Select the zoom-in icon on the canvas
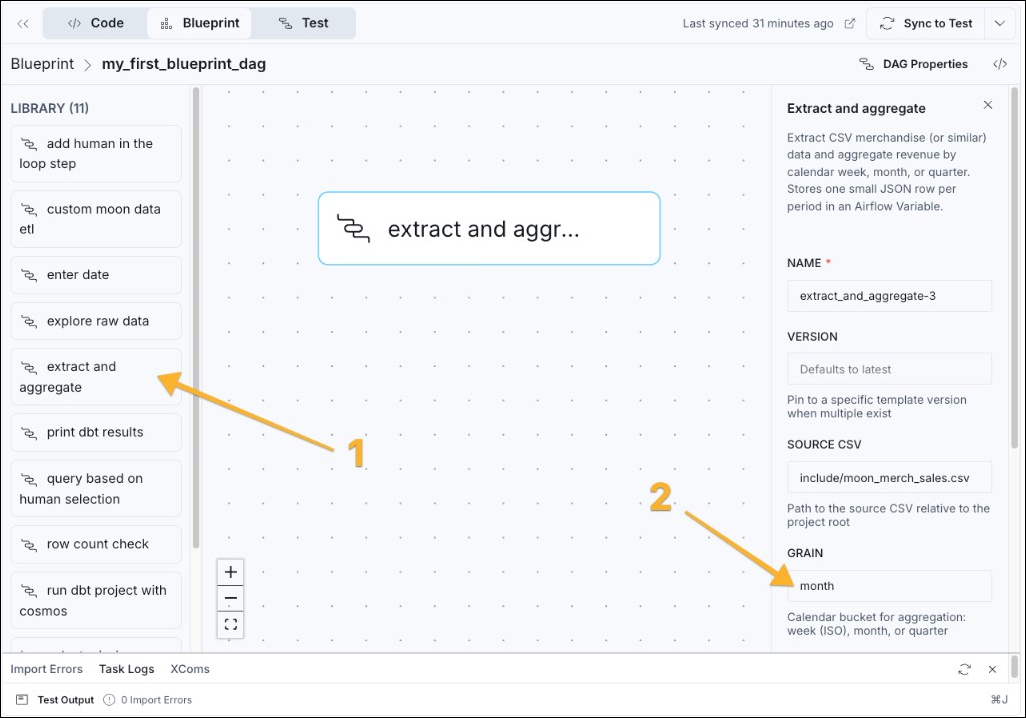 (230, 571)
